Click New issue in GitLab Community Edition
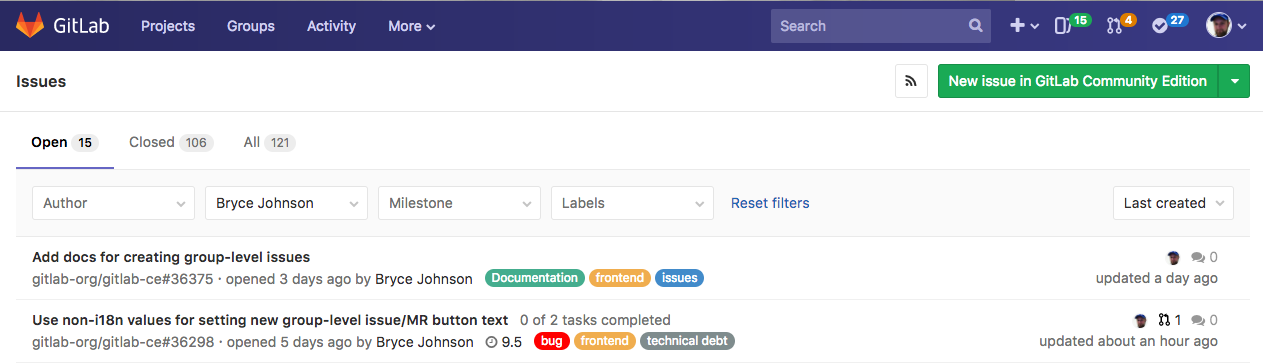The image size is (1263, 364). [x=1077, y=81]
